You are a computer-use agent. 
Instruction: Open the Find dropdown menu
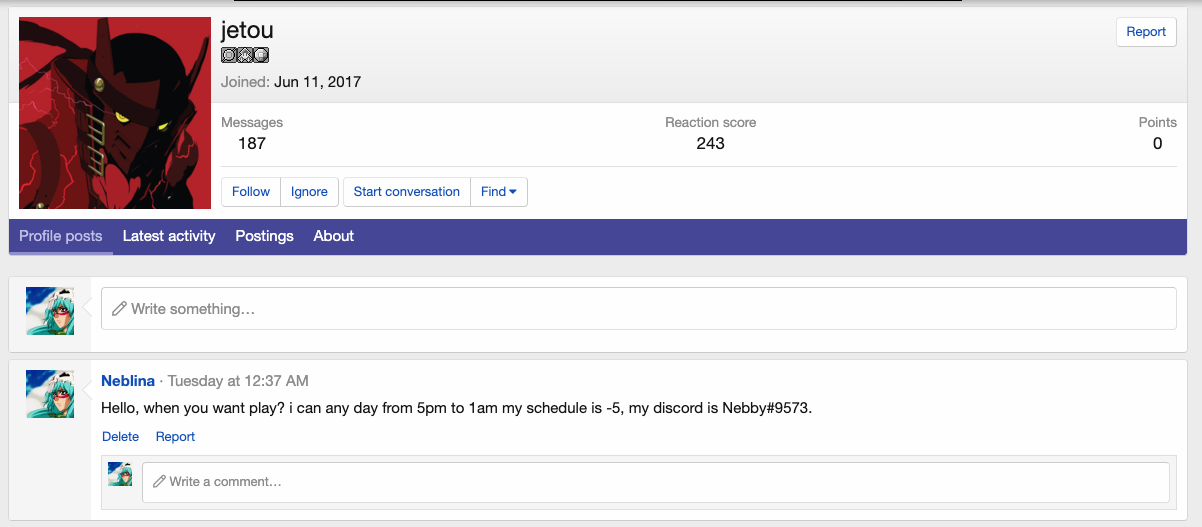click(499, 192)
